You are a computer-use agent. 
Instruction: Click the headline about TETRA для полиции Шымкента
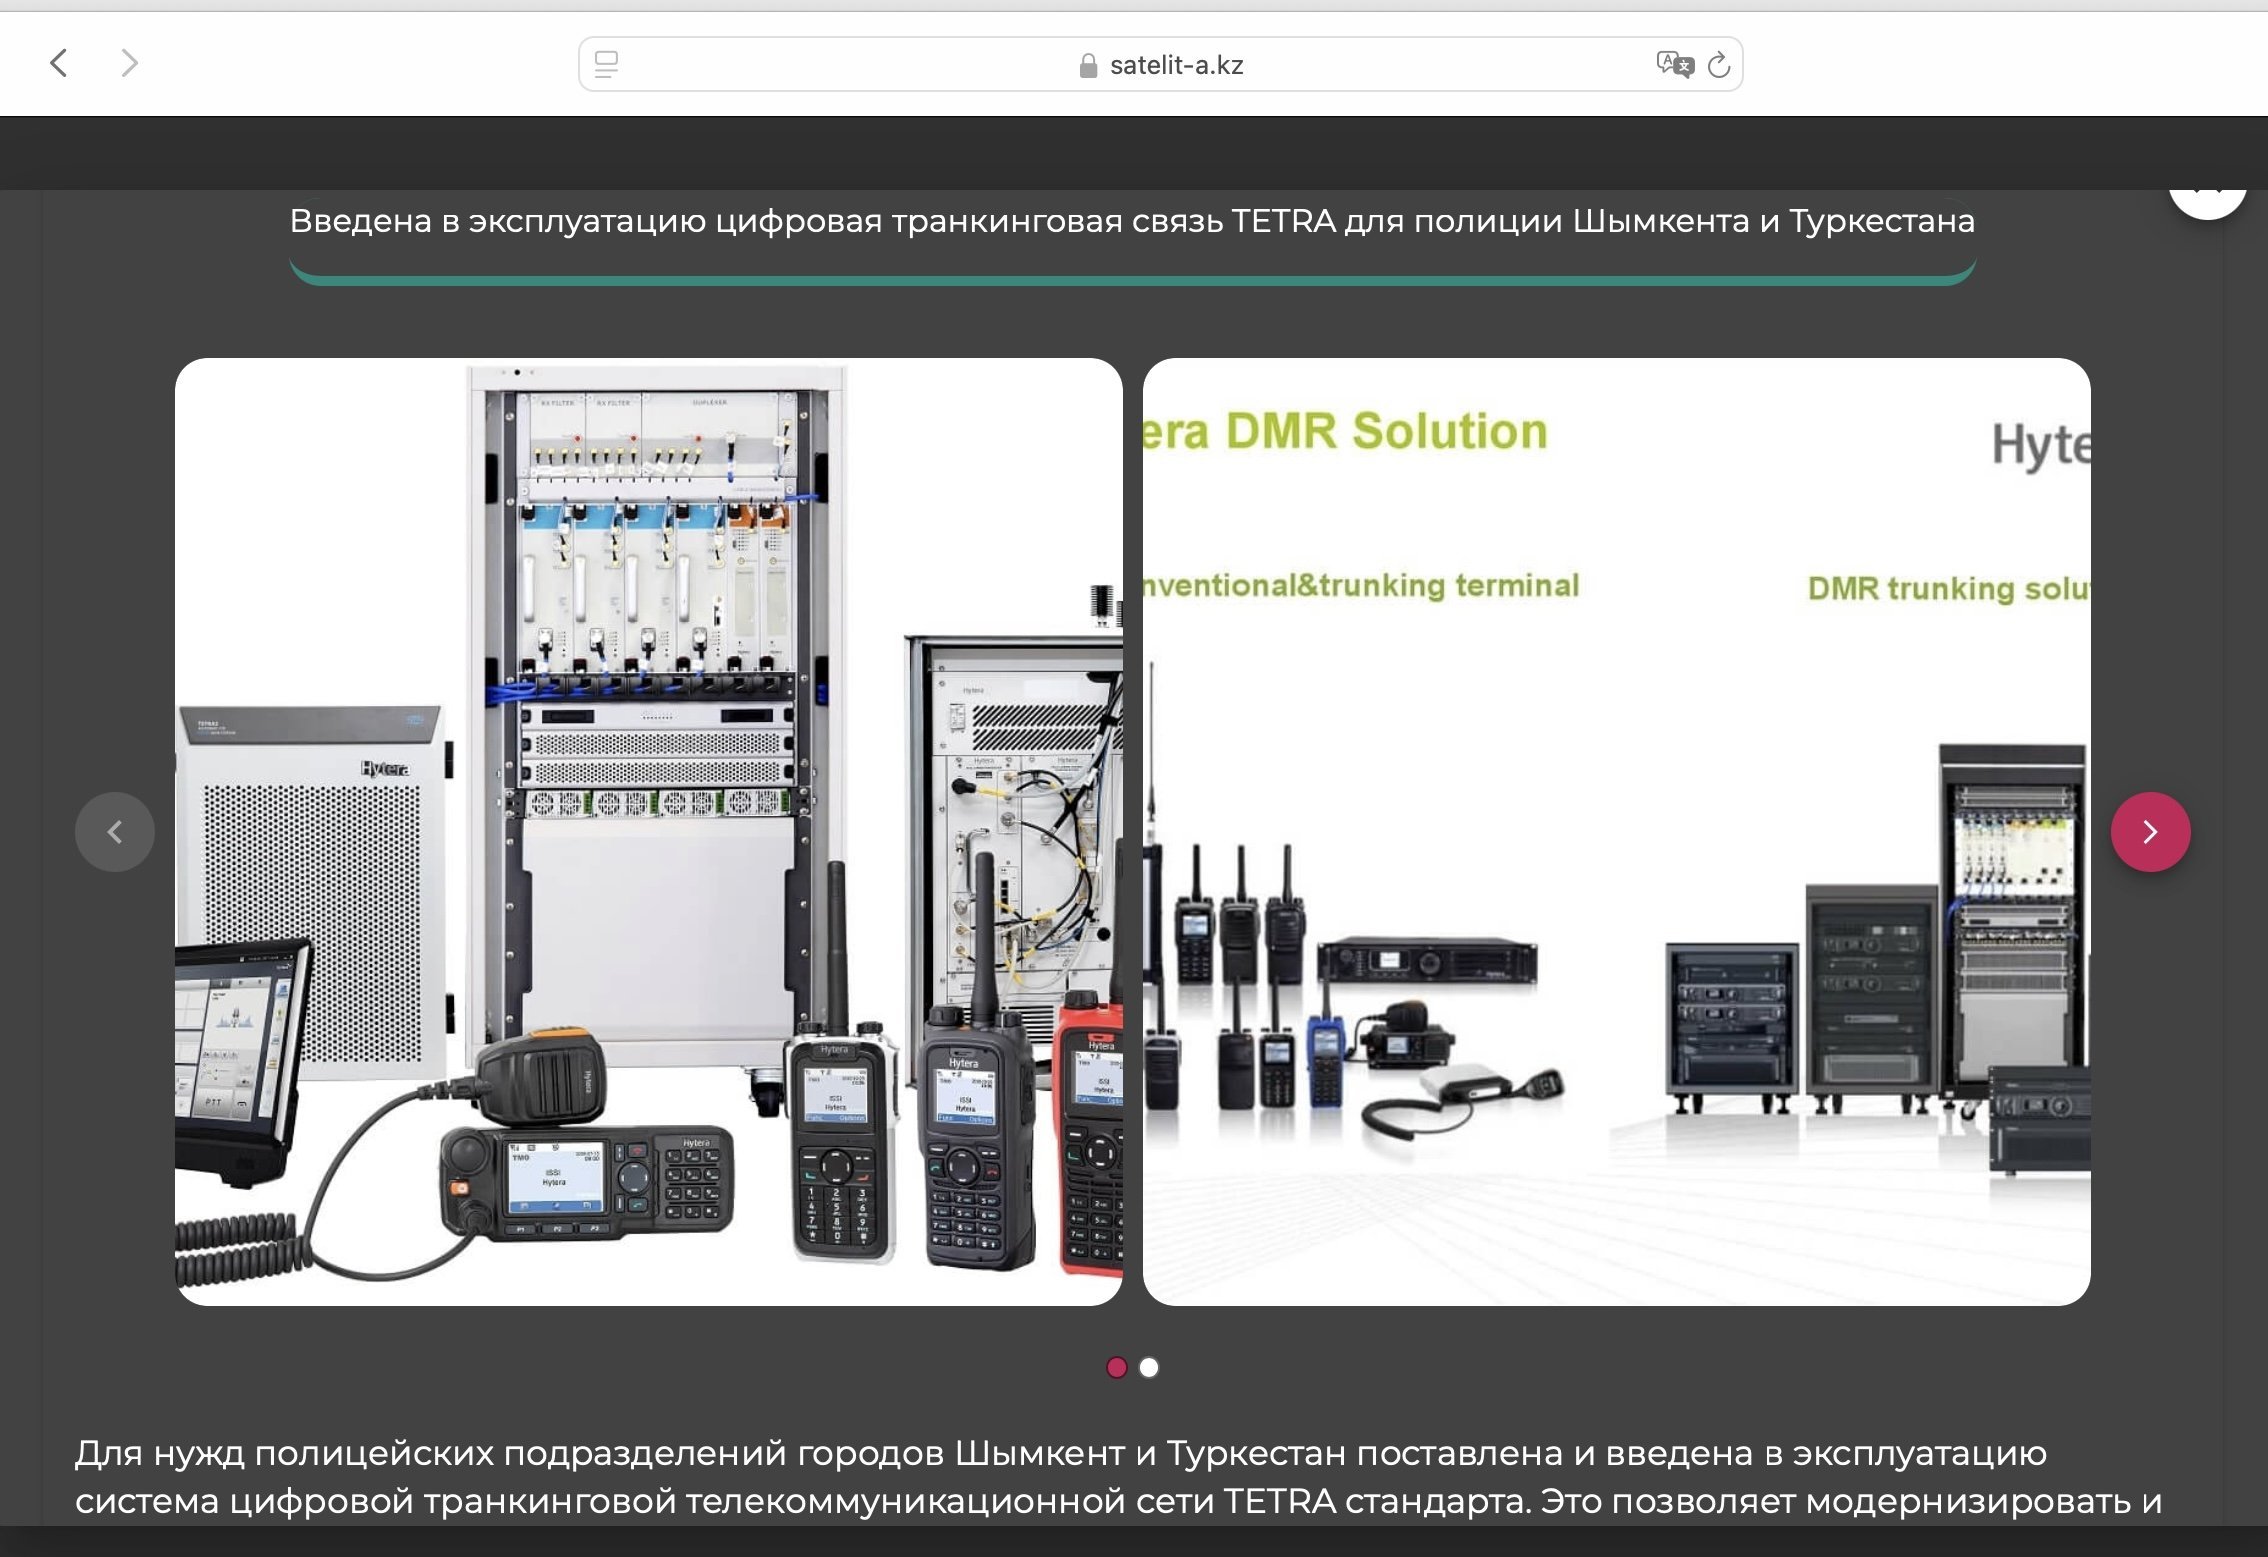(1132, 221)
